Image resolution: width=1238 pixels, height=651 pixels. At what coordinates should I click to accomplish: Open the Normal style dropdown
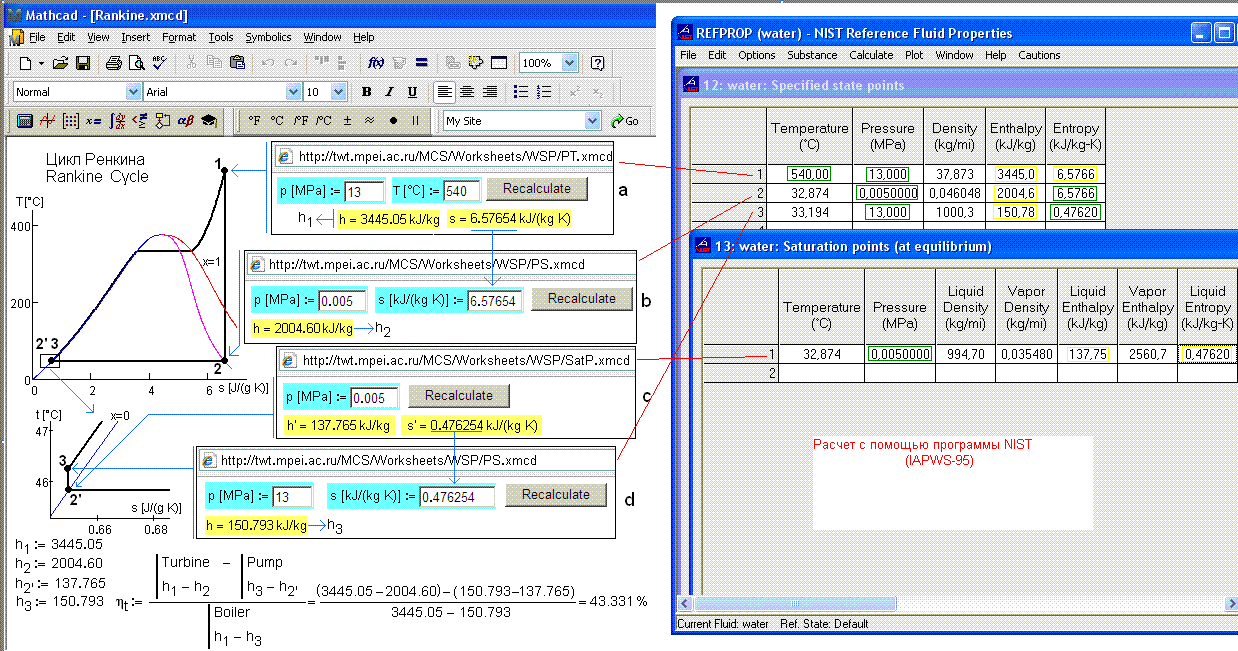(134, 92)
